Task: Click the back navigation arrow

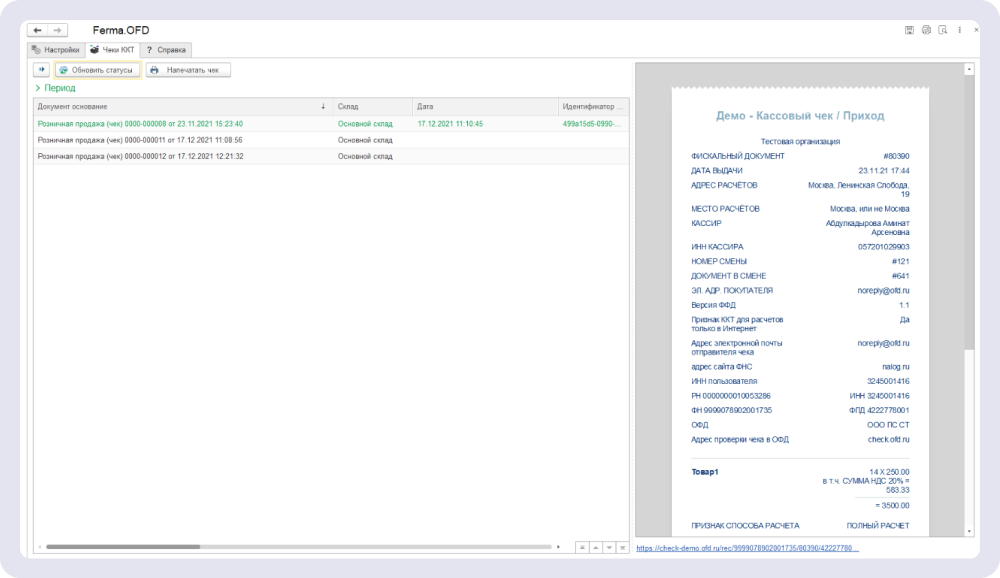Action: click(38, 31)
